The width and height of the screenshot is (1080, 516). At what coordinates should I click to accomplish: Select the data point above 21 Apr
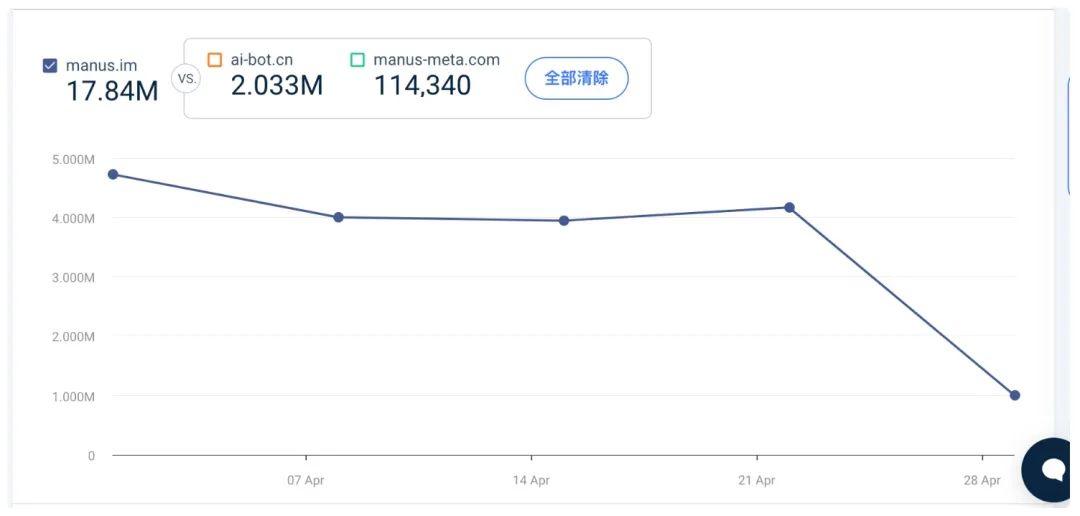(x=789, y=207)
